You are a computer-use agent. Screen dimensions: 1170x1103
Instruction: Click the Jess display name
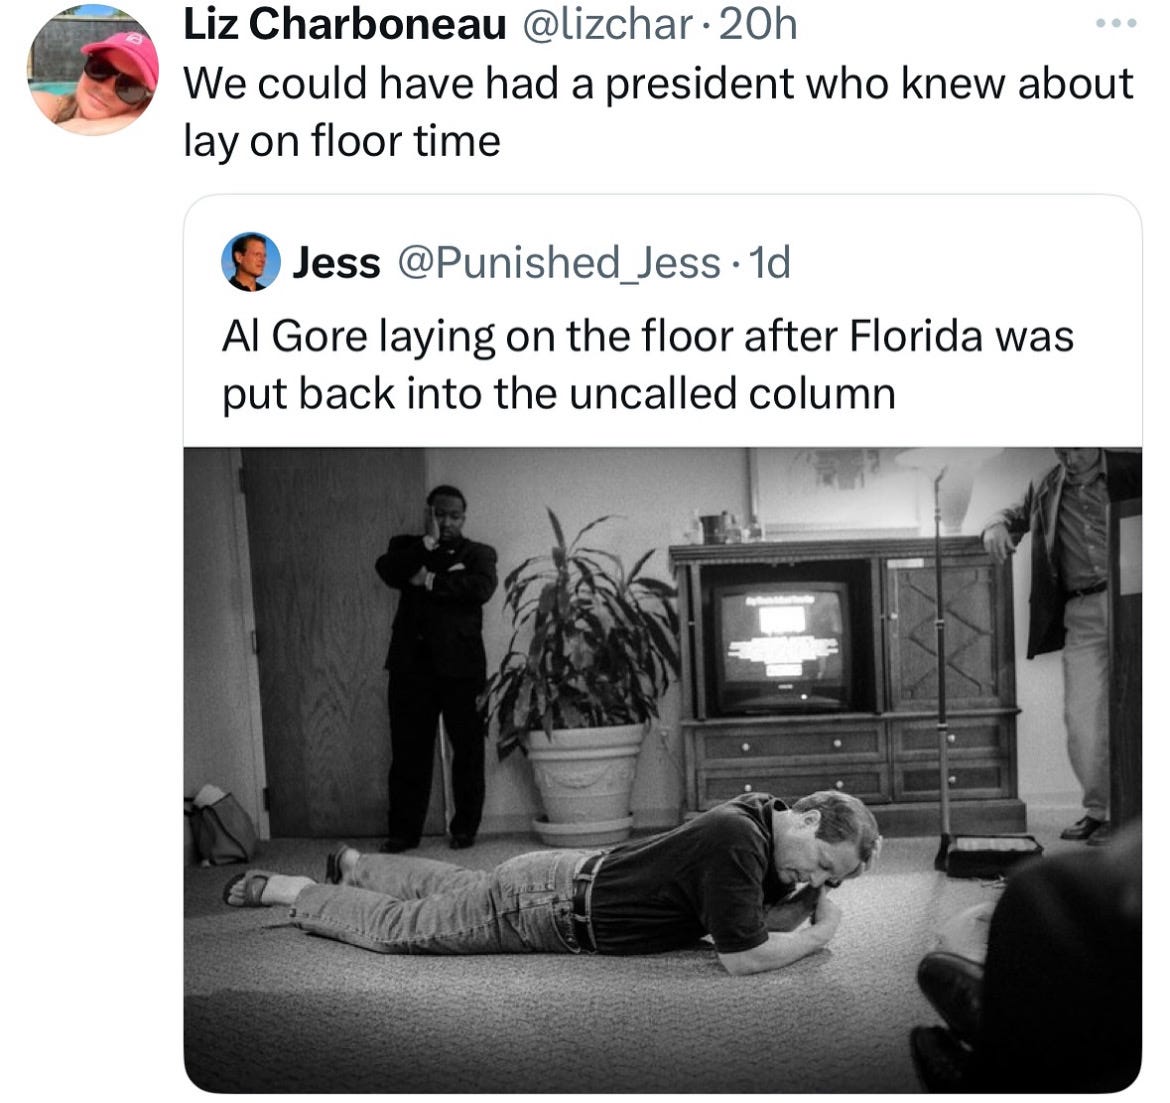[337, 263]
